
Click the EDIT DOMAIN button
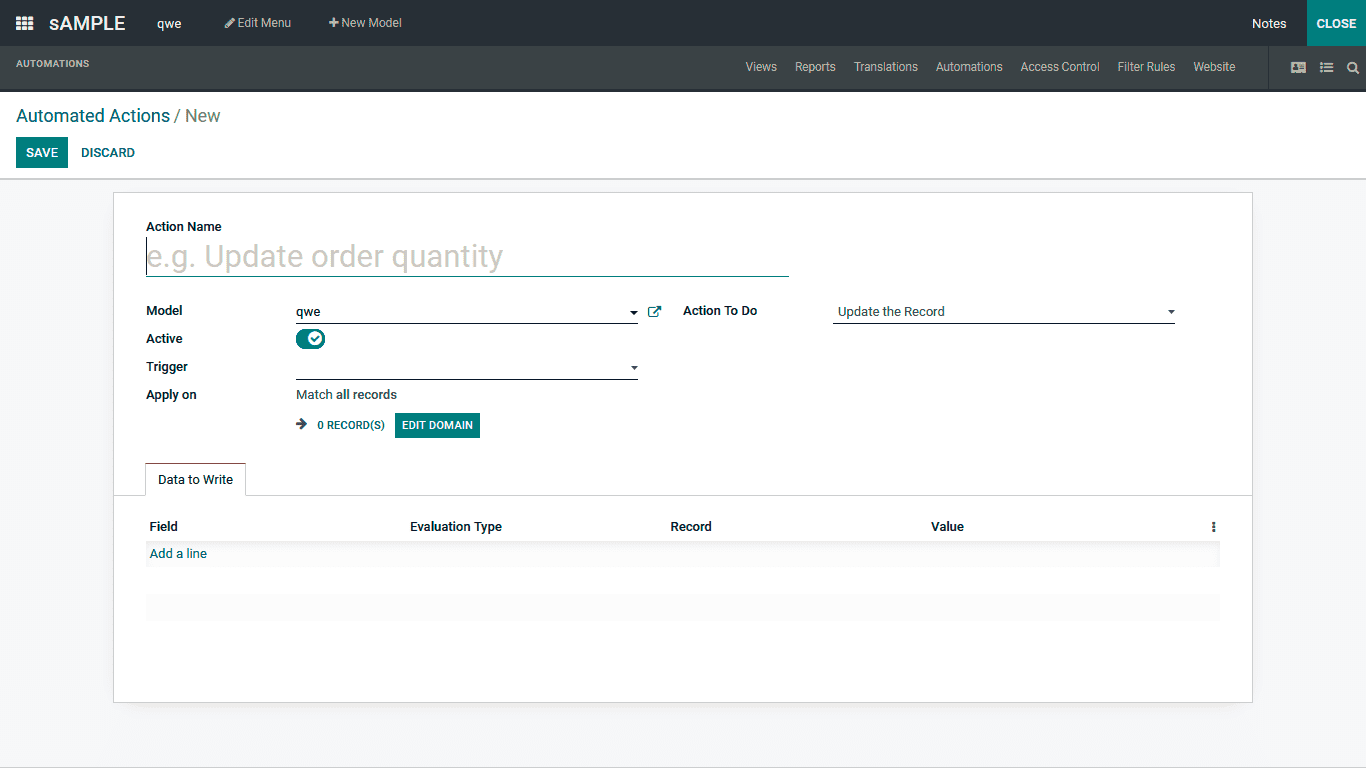[x=437, y=425]
